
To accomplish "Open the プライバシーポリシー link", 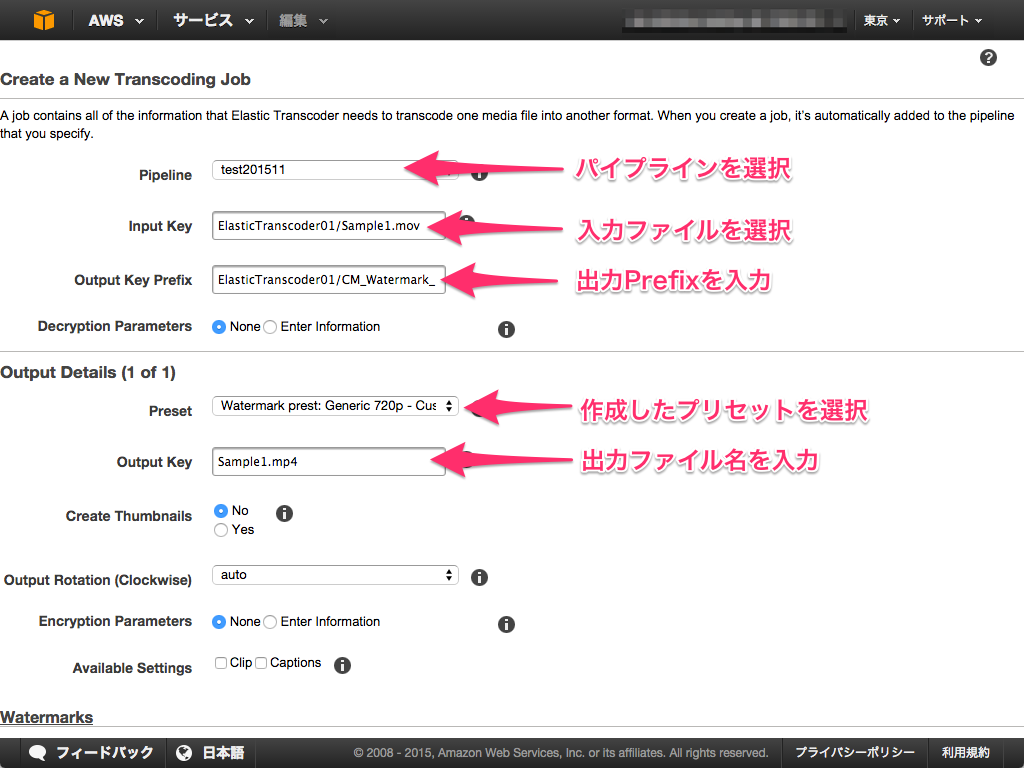I will pos(853,753).
